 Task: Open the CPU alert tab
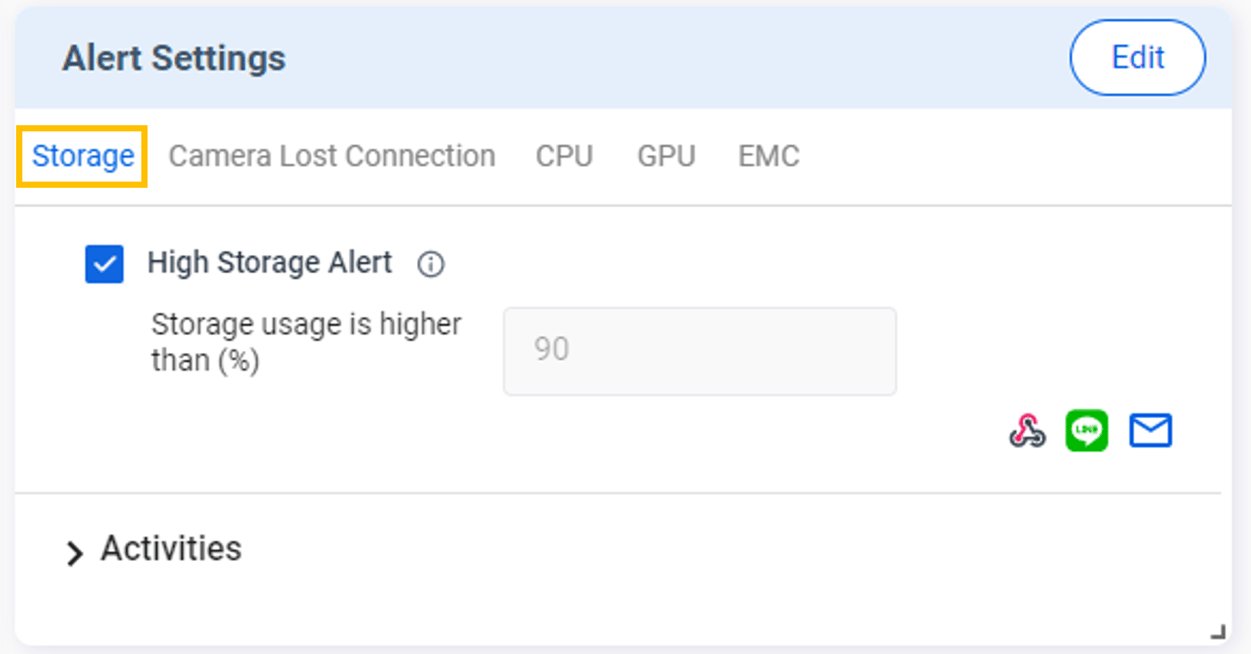pos(564,156)
